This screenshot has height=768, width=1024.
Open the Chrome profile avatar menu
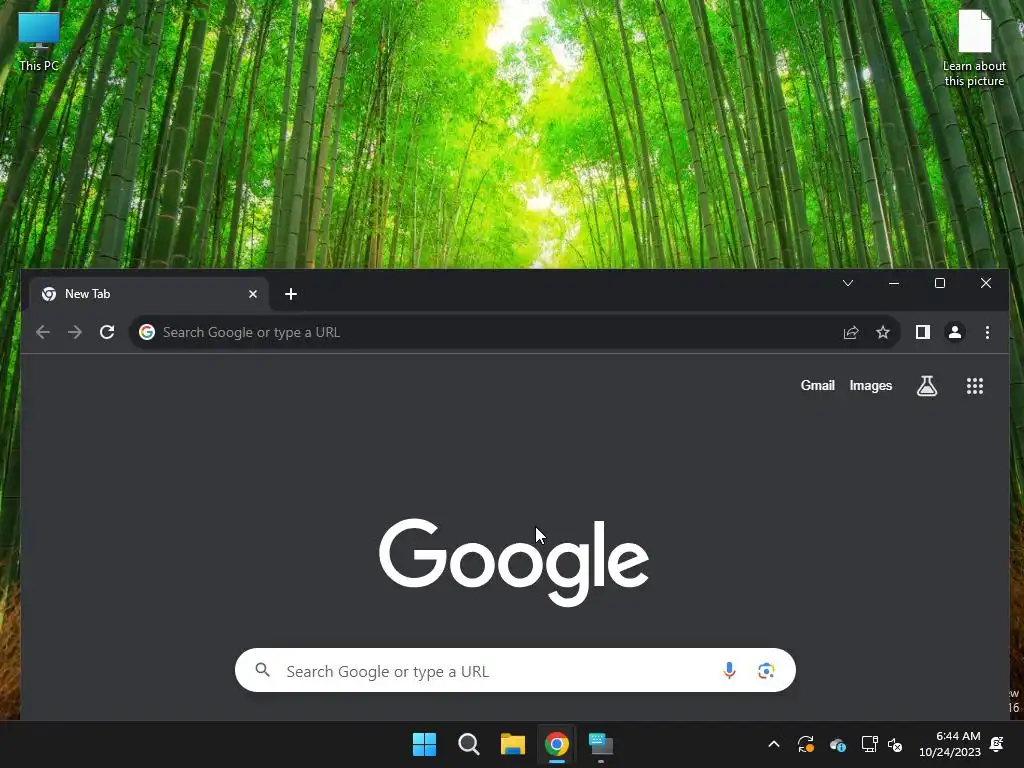point(955,332)
